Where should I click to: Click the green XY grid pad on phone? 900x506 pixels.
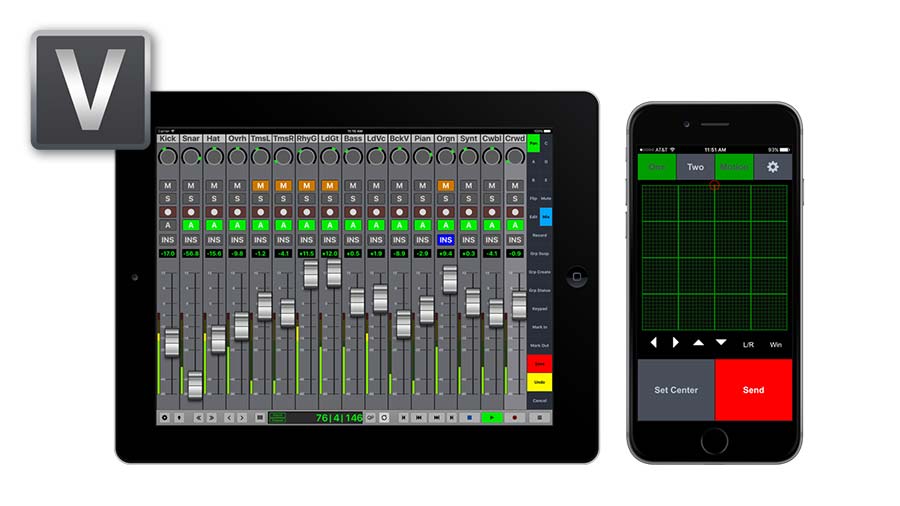715,257
